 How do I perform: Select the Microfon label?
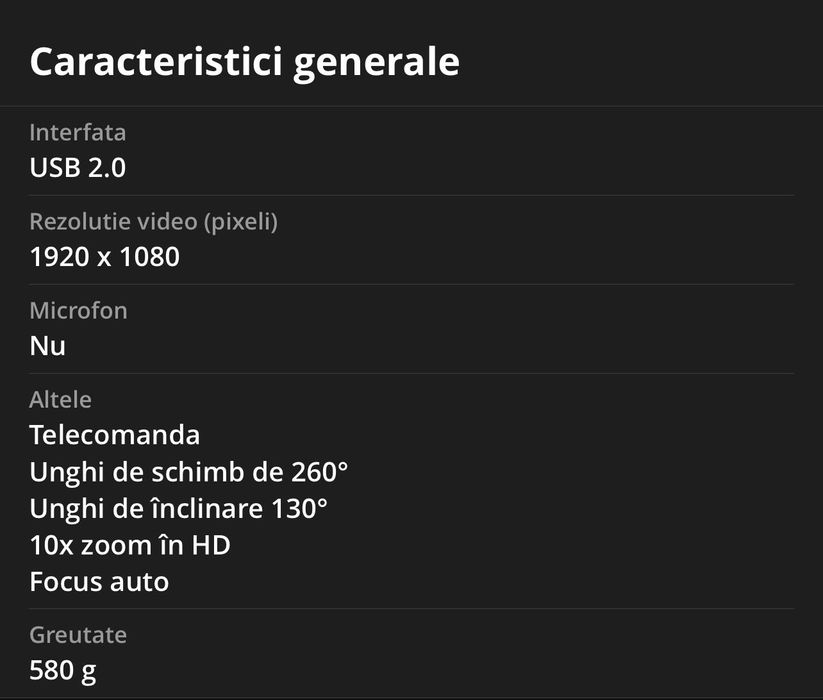(78, 310)
